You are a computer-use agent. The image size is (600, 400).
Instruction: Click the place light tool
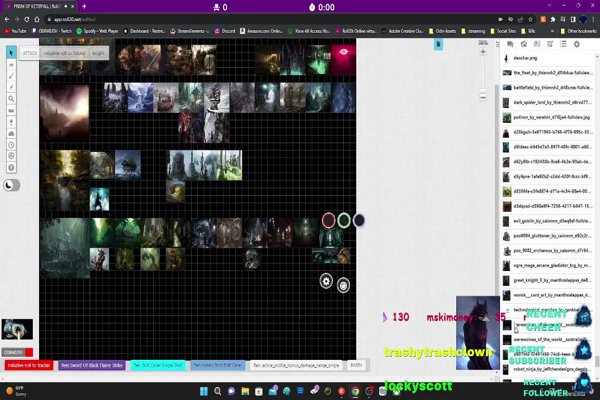point(11,122)
